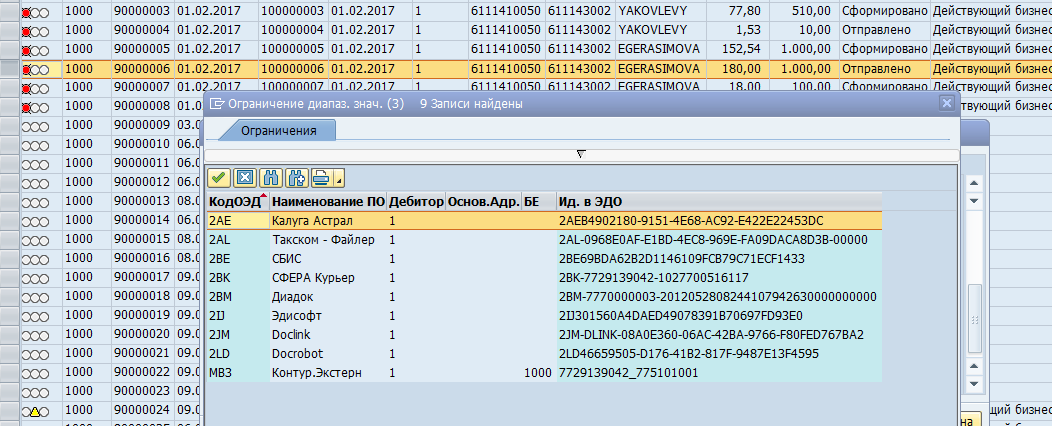Select row 90000006 using its left row selector
This screenshot has width=1052, height=426.
[9, 69]
